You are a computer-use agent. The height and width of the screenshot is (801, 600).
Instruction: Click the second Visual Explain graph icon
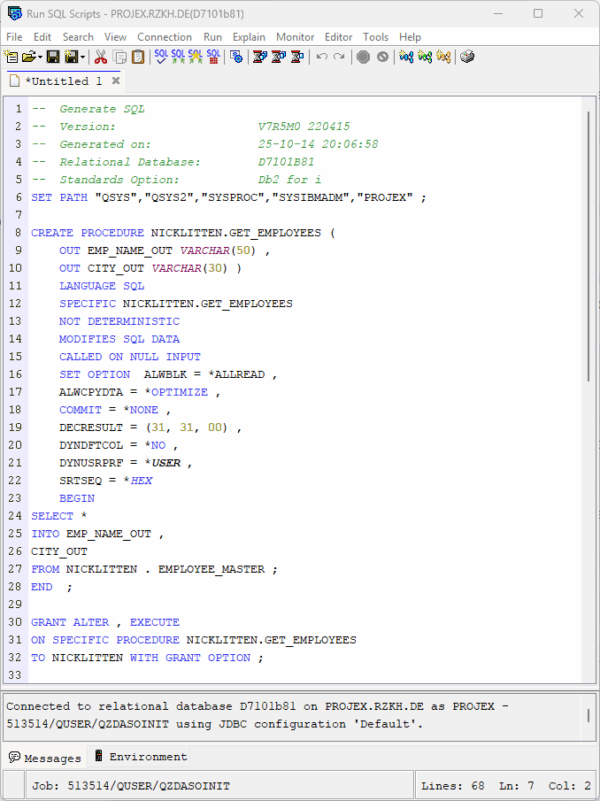[425, 57]
